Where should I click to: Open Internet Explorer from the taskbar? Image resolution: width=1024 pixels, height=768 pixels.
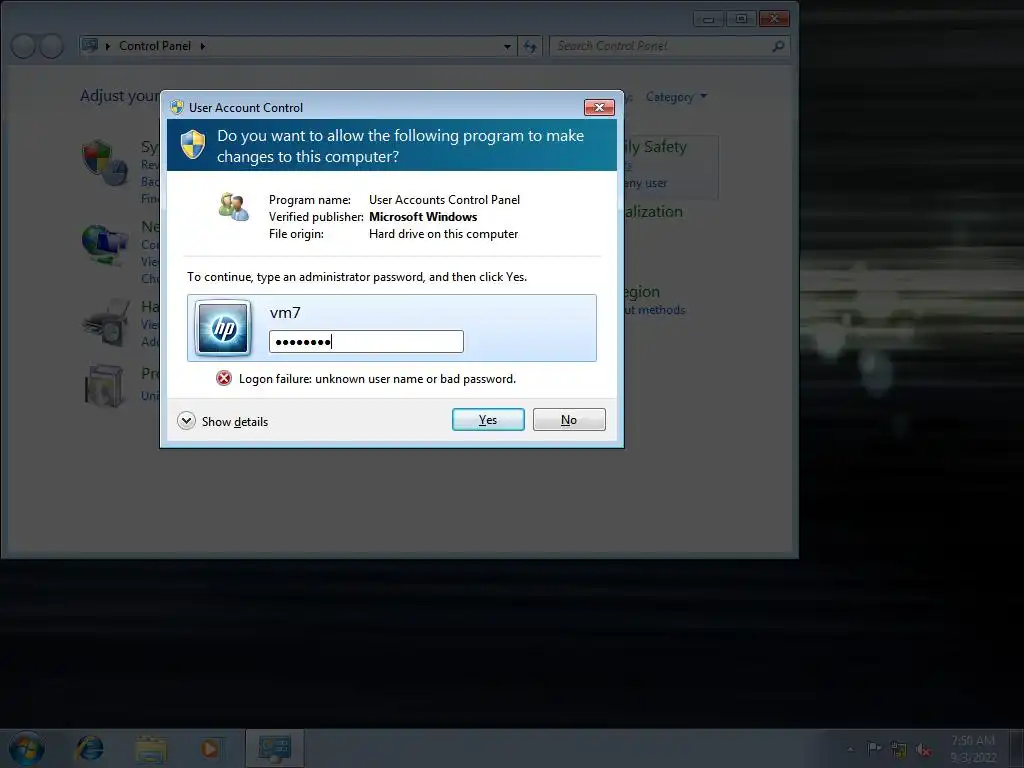point(89,748)
